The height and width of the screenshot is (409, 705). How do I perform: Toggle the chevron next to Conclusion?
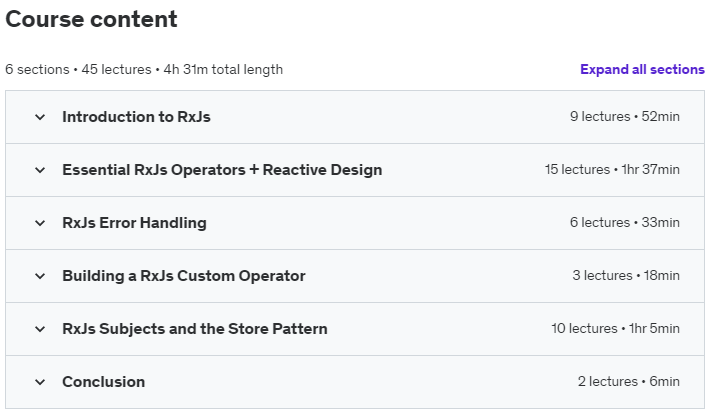[40, 382]
